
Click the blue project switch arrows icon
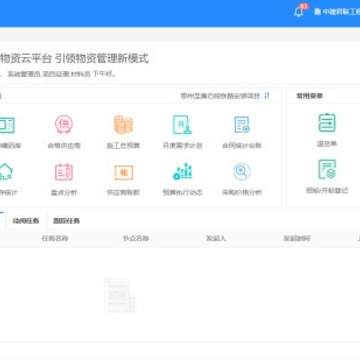(x=267, y=96)
